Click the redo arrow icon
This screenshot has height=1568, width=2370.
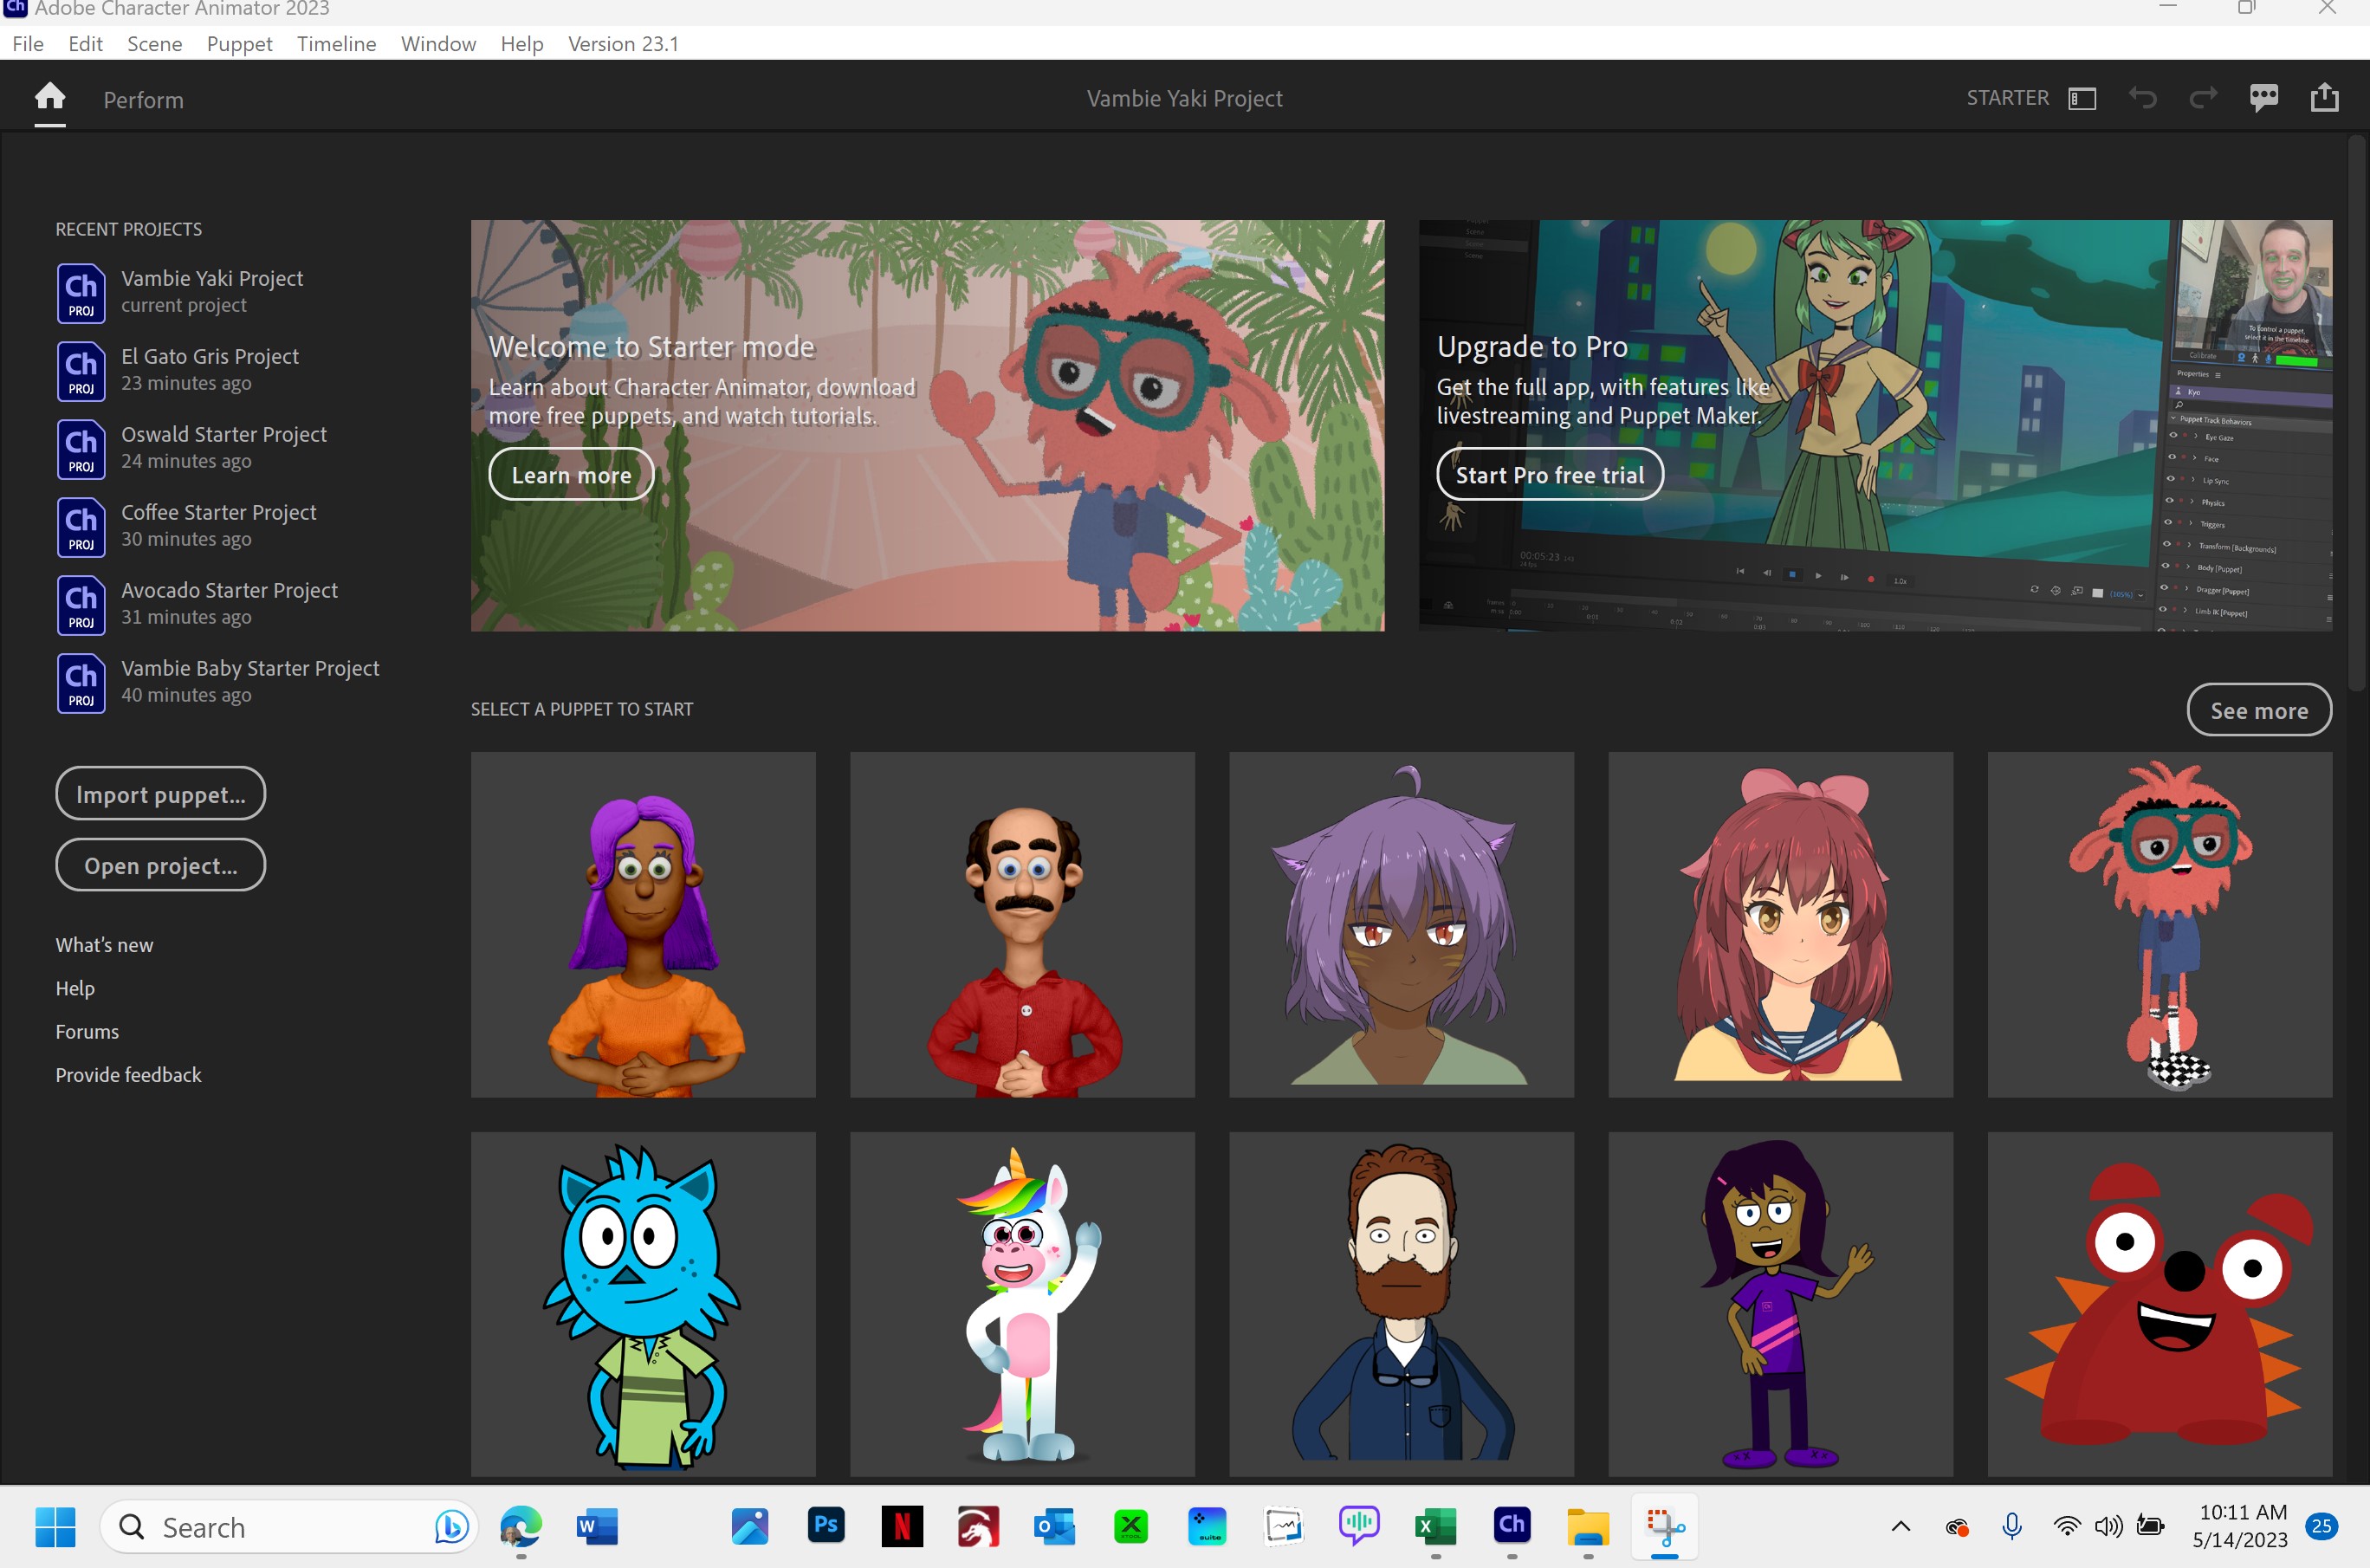[x=2203, y=97]
